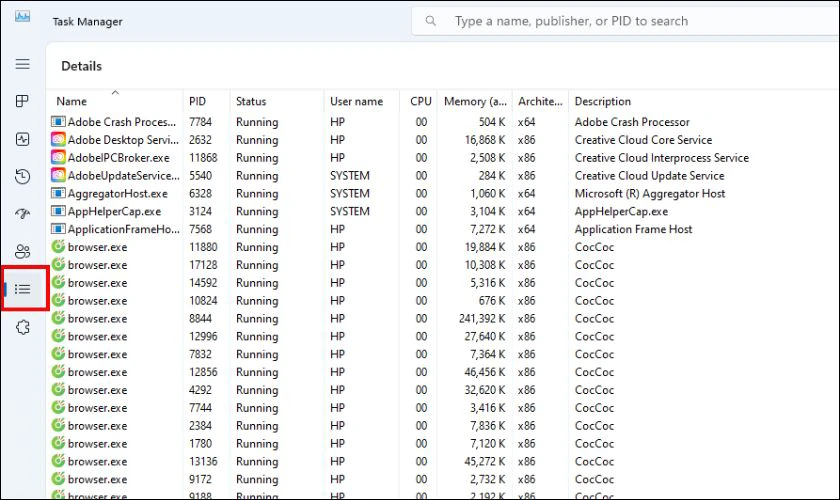The image size is (840, 500).
Task: Click the Details page heading
Action: (81, 66)
